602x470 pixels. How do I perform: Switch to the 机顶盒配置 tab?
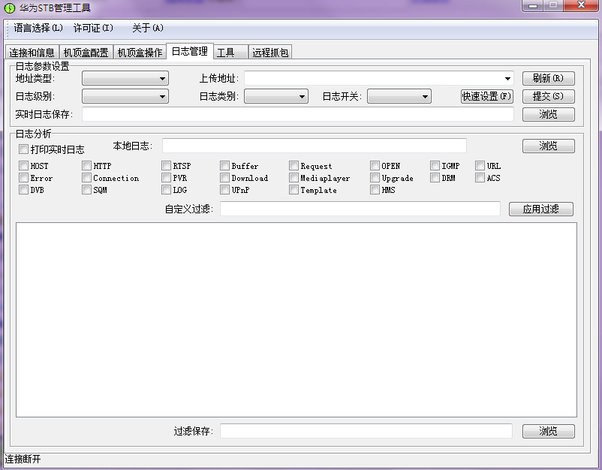pyautogui.click(x=86, y=52)
